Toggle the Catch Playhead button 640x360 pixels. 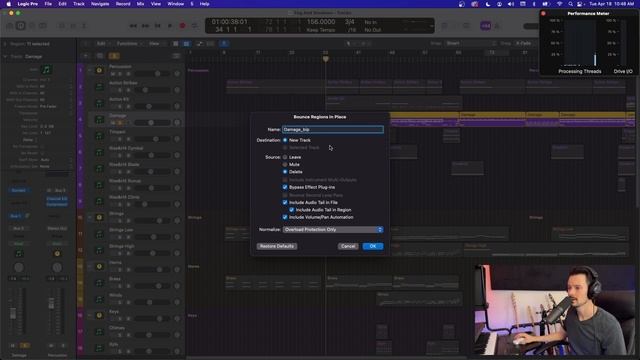point(224,43)
